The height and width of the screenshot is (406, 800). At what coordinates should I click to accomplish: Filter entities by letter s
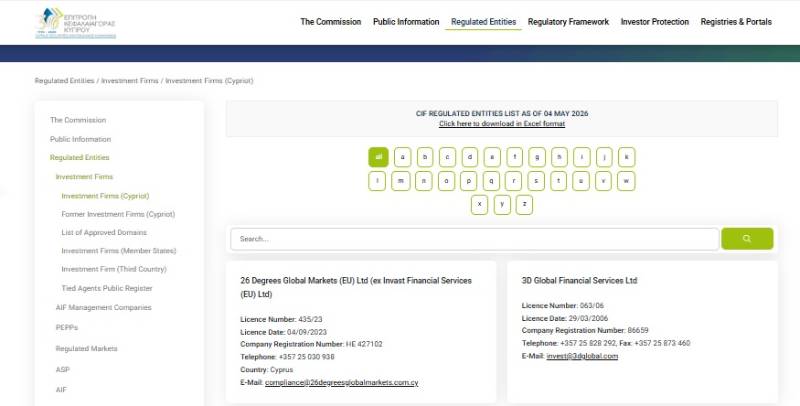(536, 181)
